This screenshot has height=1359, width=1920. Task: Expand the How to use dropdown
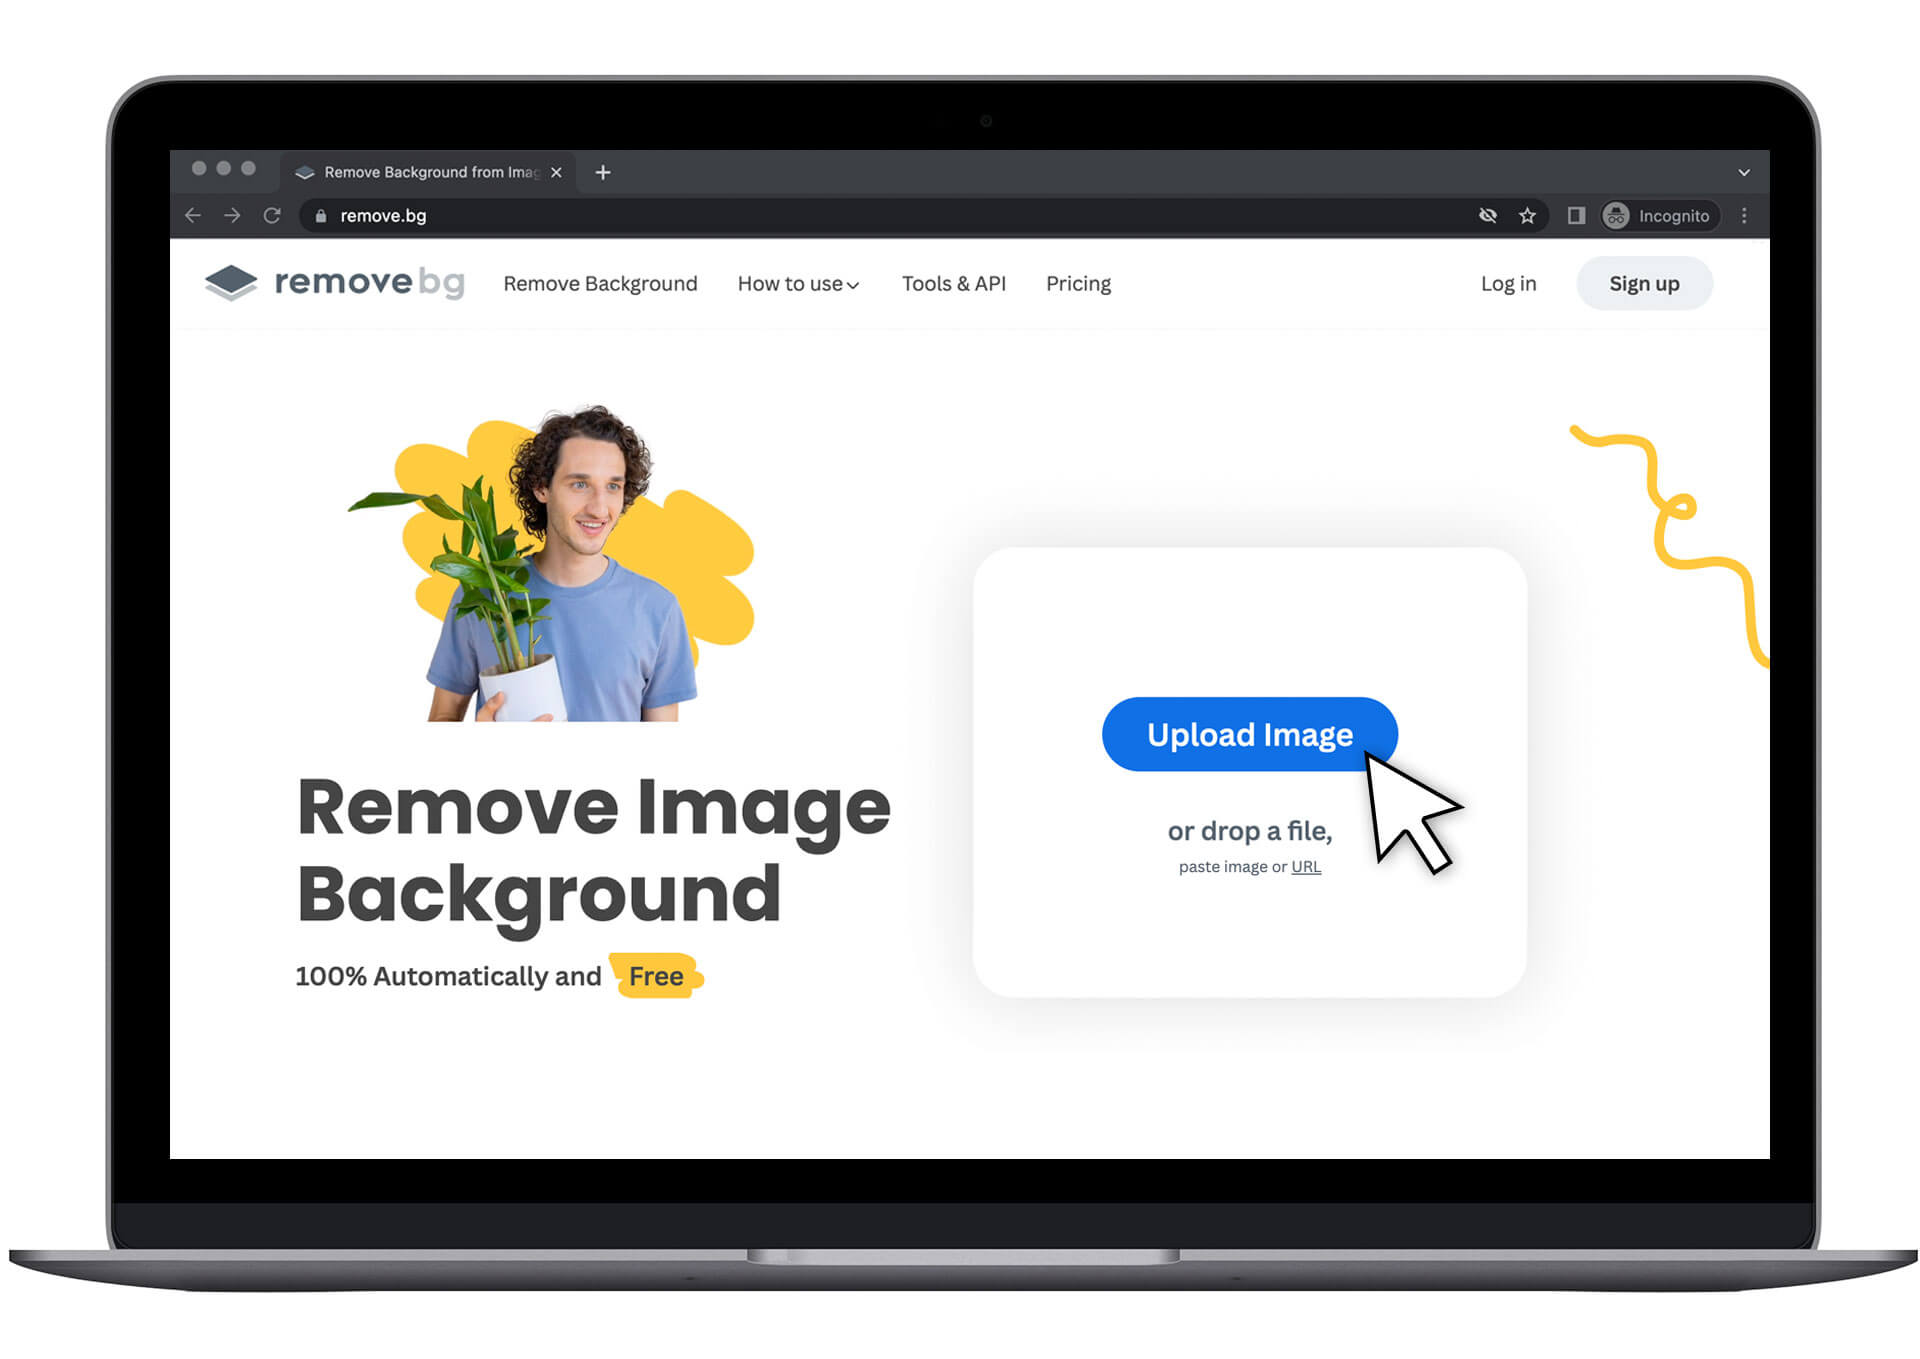click(798, 282)
